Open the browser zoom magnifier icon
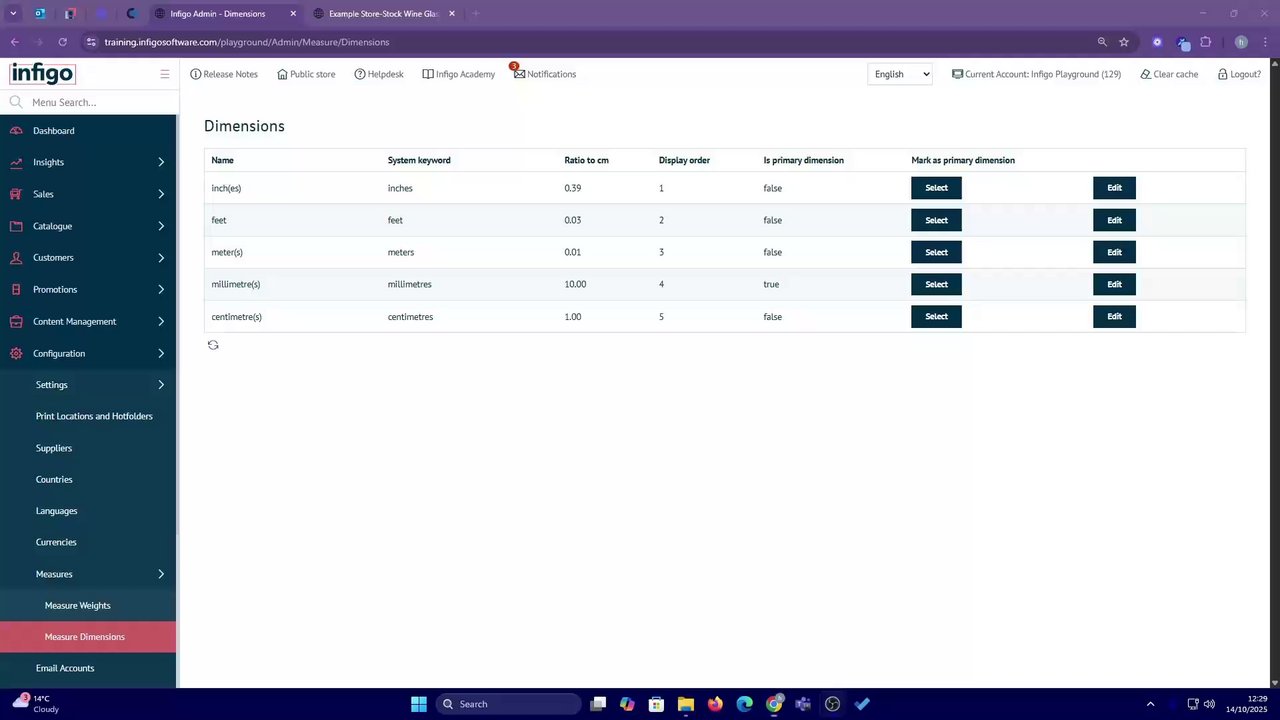1280x720 pixels. coord(1102,42)
